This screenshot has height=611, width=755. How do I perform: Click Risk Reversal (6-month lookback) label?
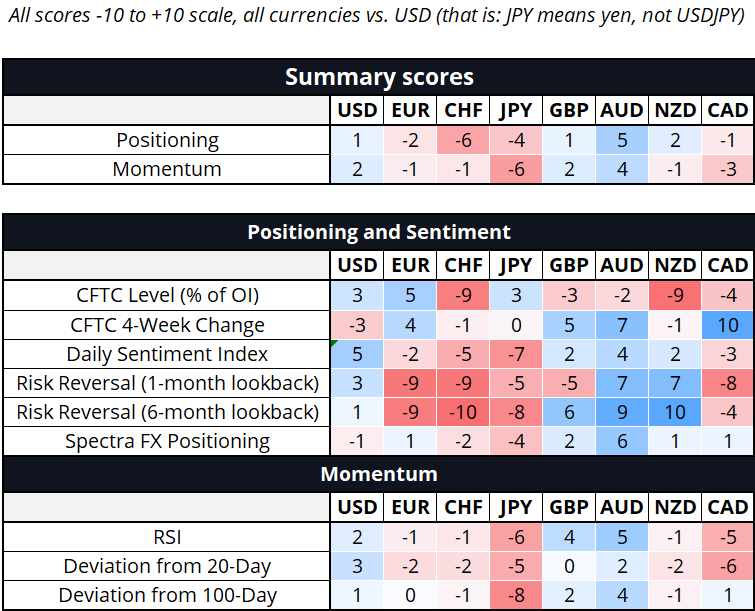tap(168, 412)
